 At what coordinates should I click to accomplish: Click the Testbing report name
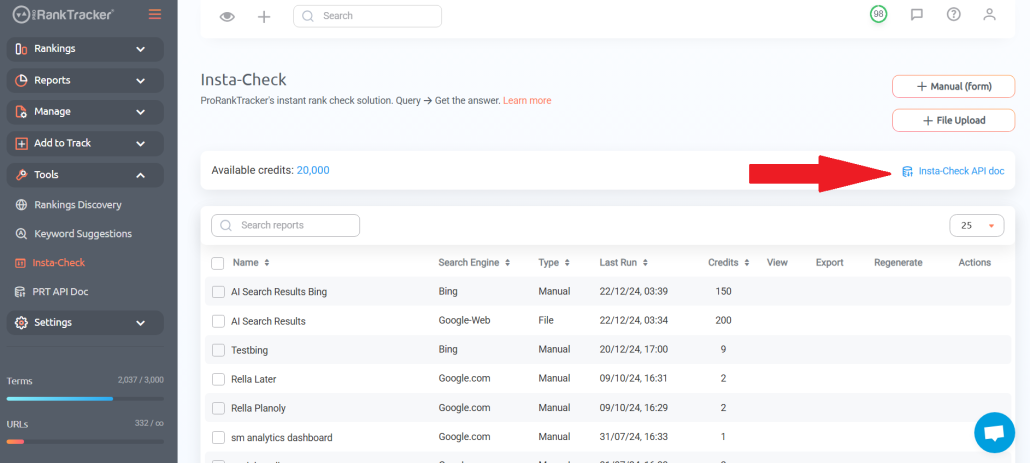(250, 351)
